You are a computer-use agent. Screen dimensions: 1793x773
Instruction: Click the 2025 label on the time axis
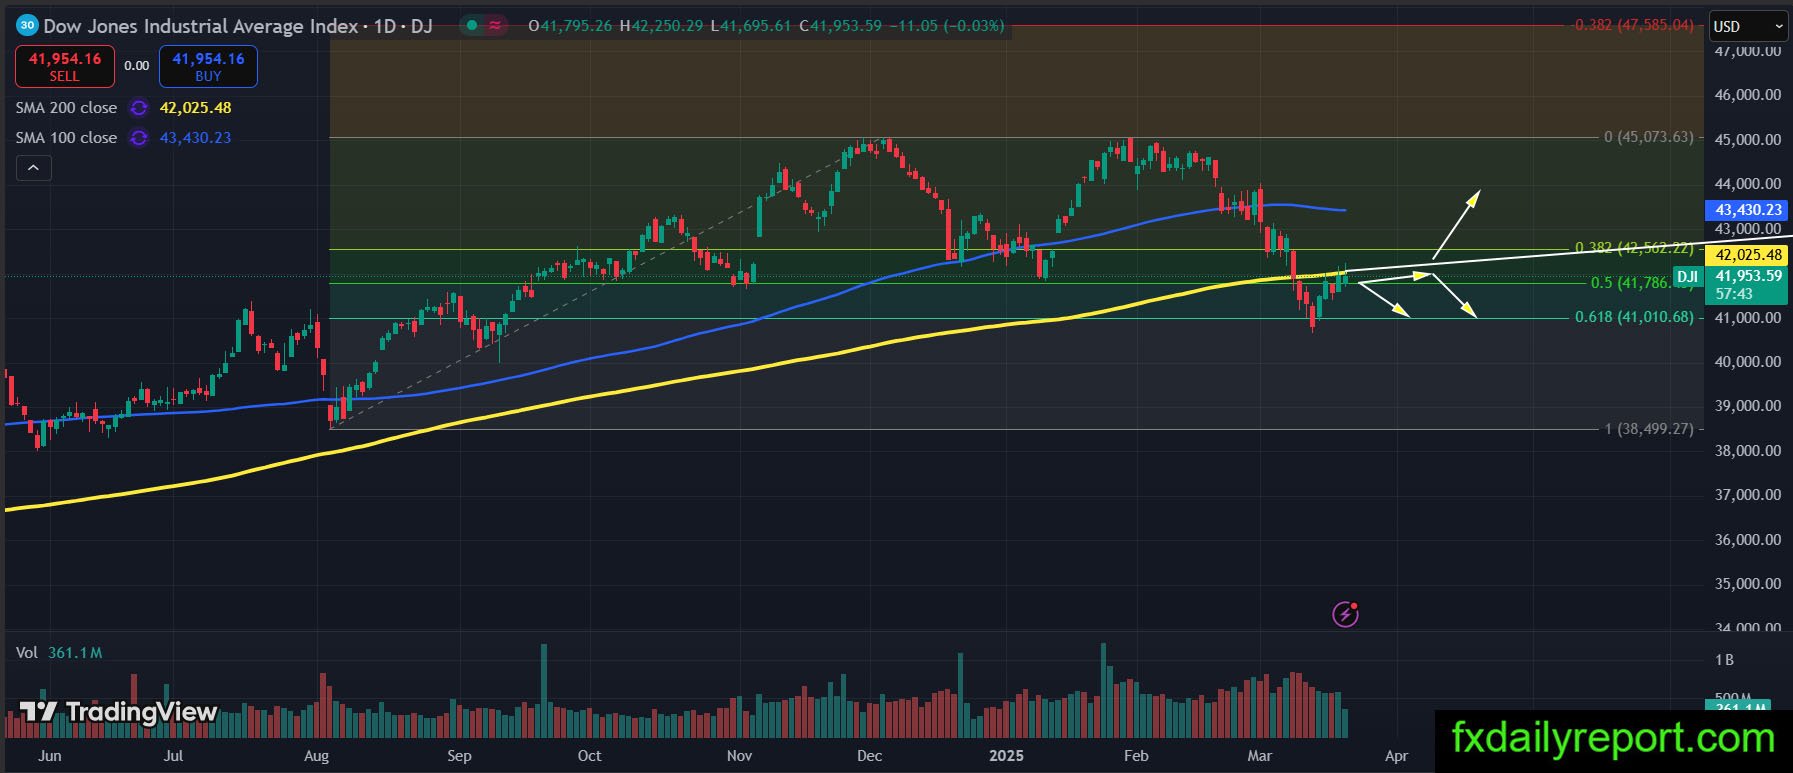coord(1006,756)
